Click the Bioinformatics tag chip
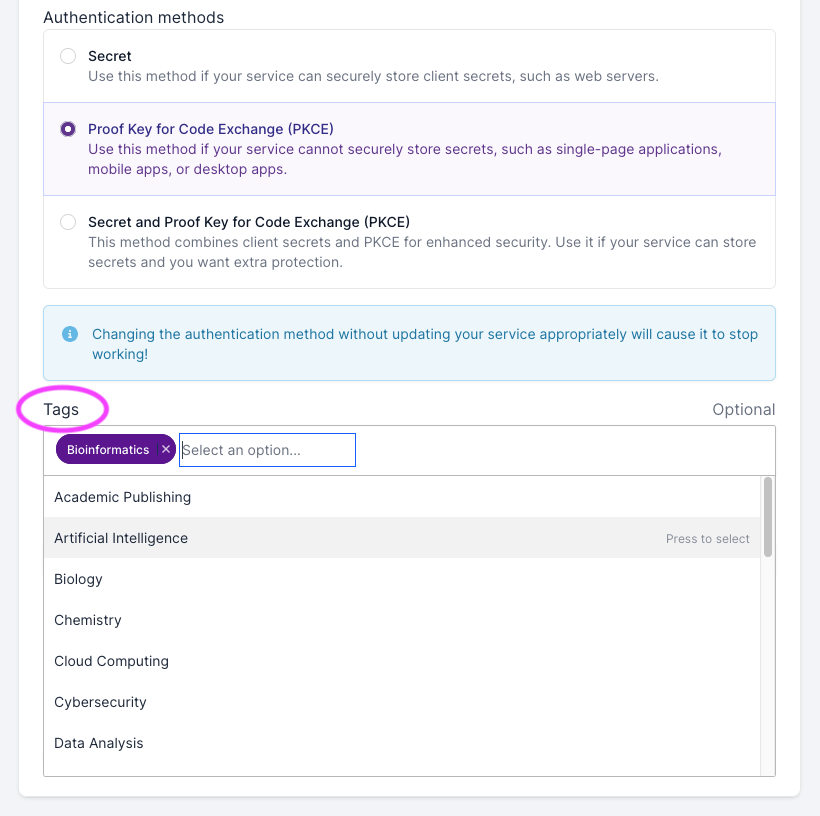 pyautogui.click(x=106, y=449)
